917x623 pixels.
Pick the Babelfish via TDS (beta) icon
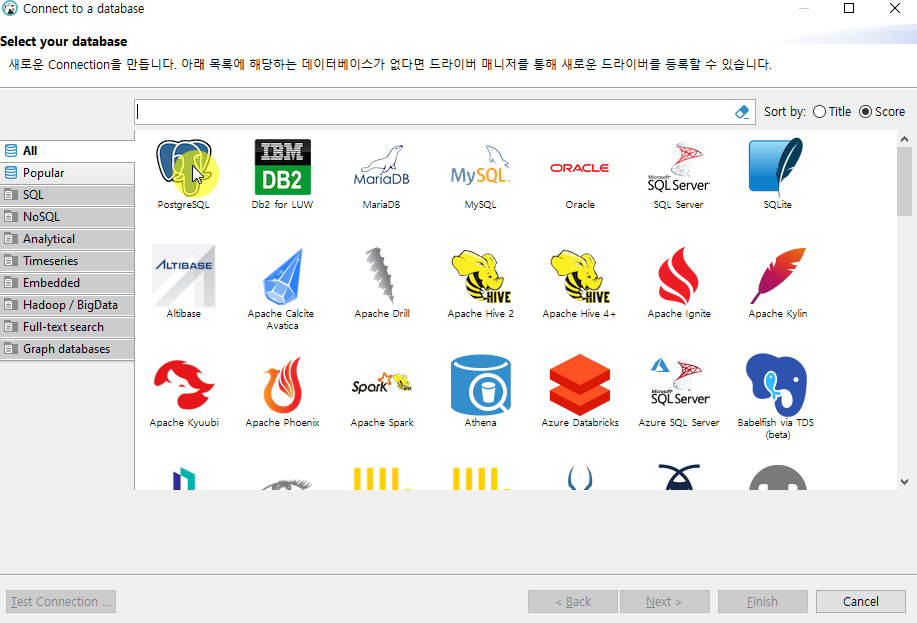coord(776,385)
